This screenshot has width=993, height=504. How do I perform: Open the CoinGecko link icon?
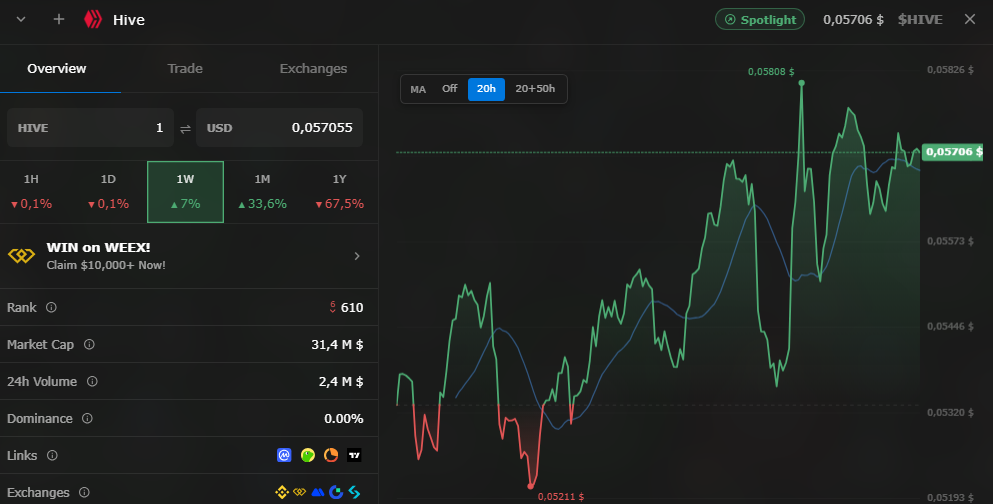(x=308, y=455)
